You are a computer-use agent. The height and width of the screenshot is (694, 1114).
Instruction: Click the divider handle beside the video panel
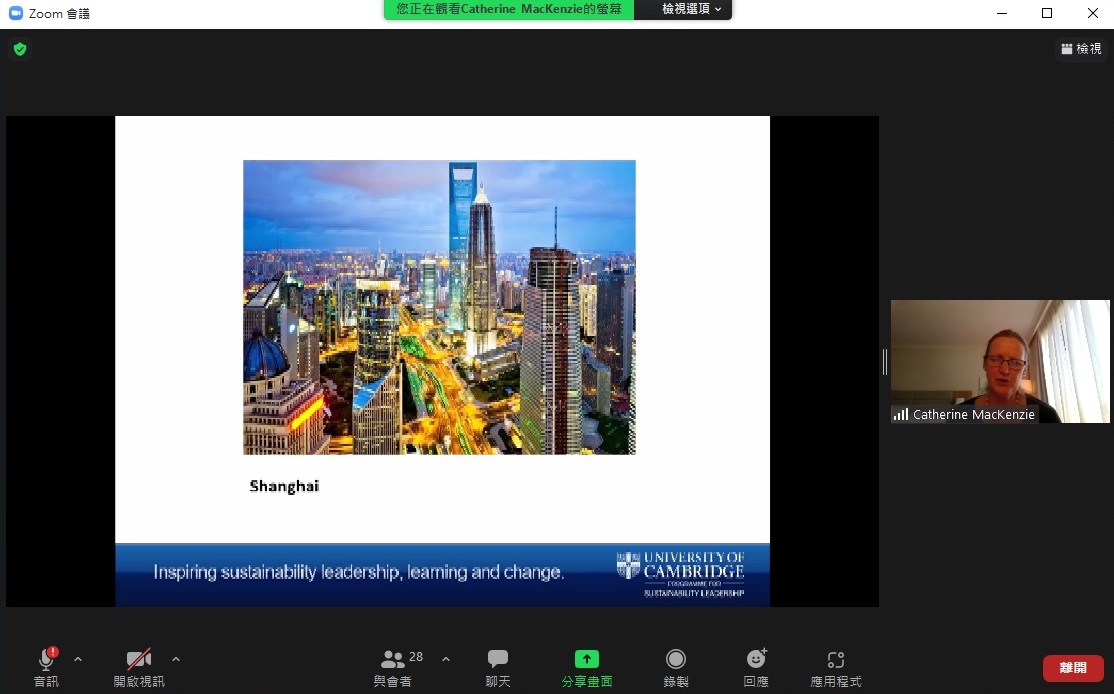point(884,362)
